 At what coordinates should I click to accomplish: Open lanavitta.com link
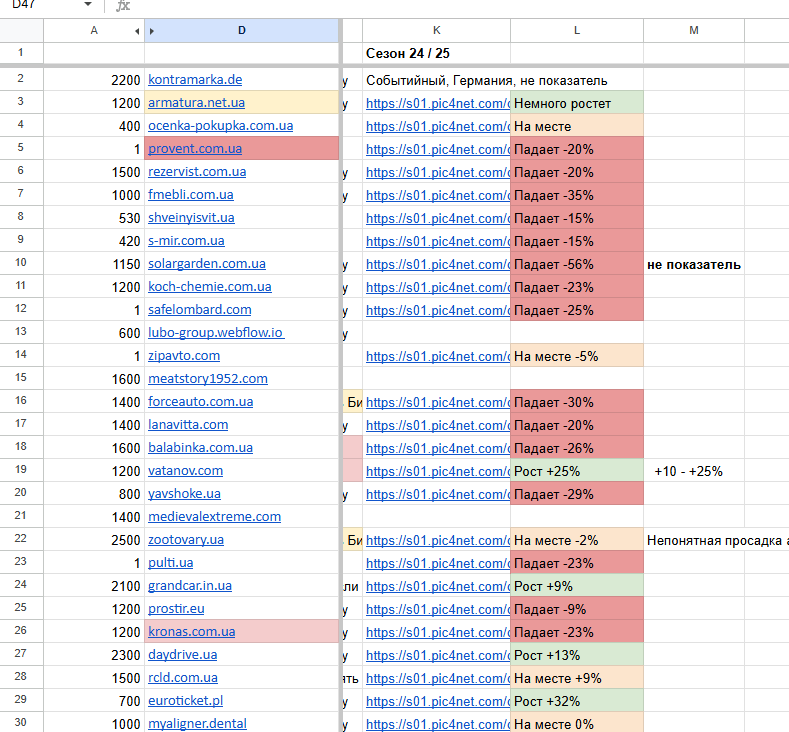coord(188,425)
